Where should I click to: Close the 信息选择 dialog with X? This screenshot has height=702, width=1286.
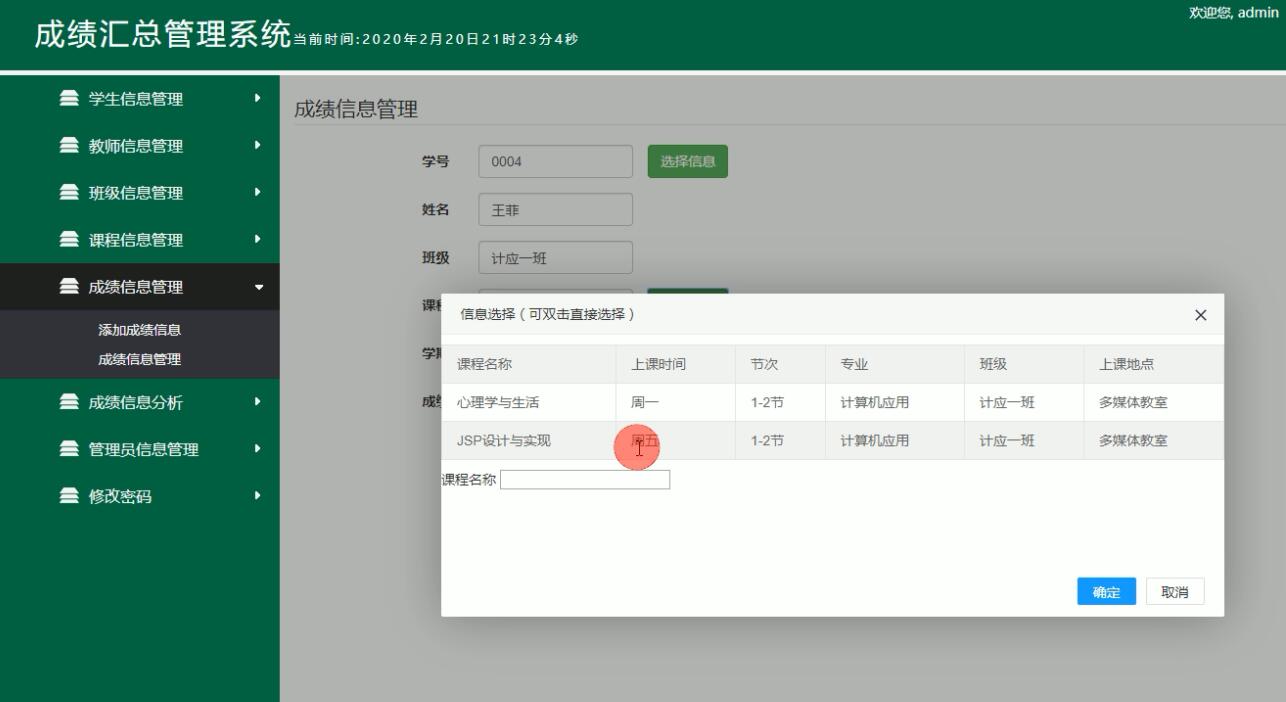click(x=1201, y=315)
